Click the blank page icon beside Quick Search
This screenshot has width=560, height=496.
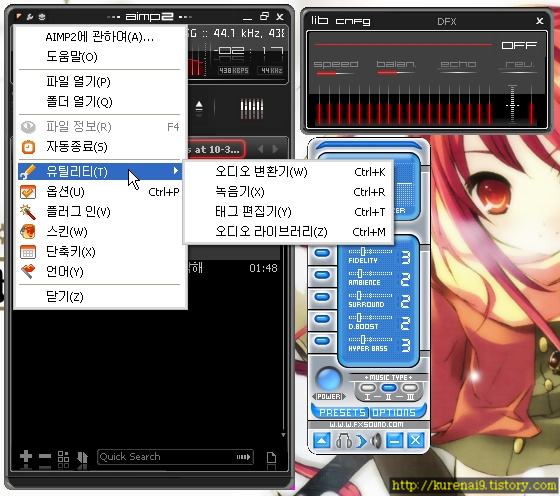[272, 458]
